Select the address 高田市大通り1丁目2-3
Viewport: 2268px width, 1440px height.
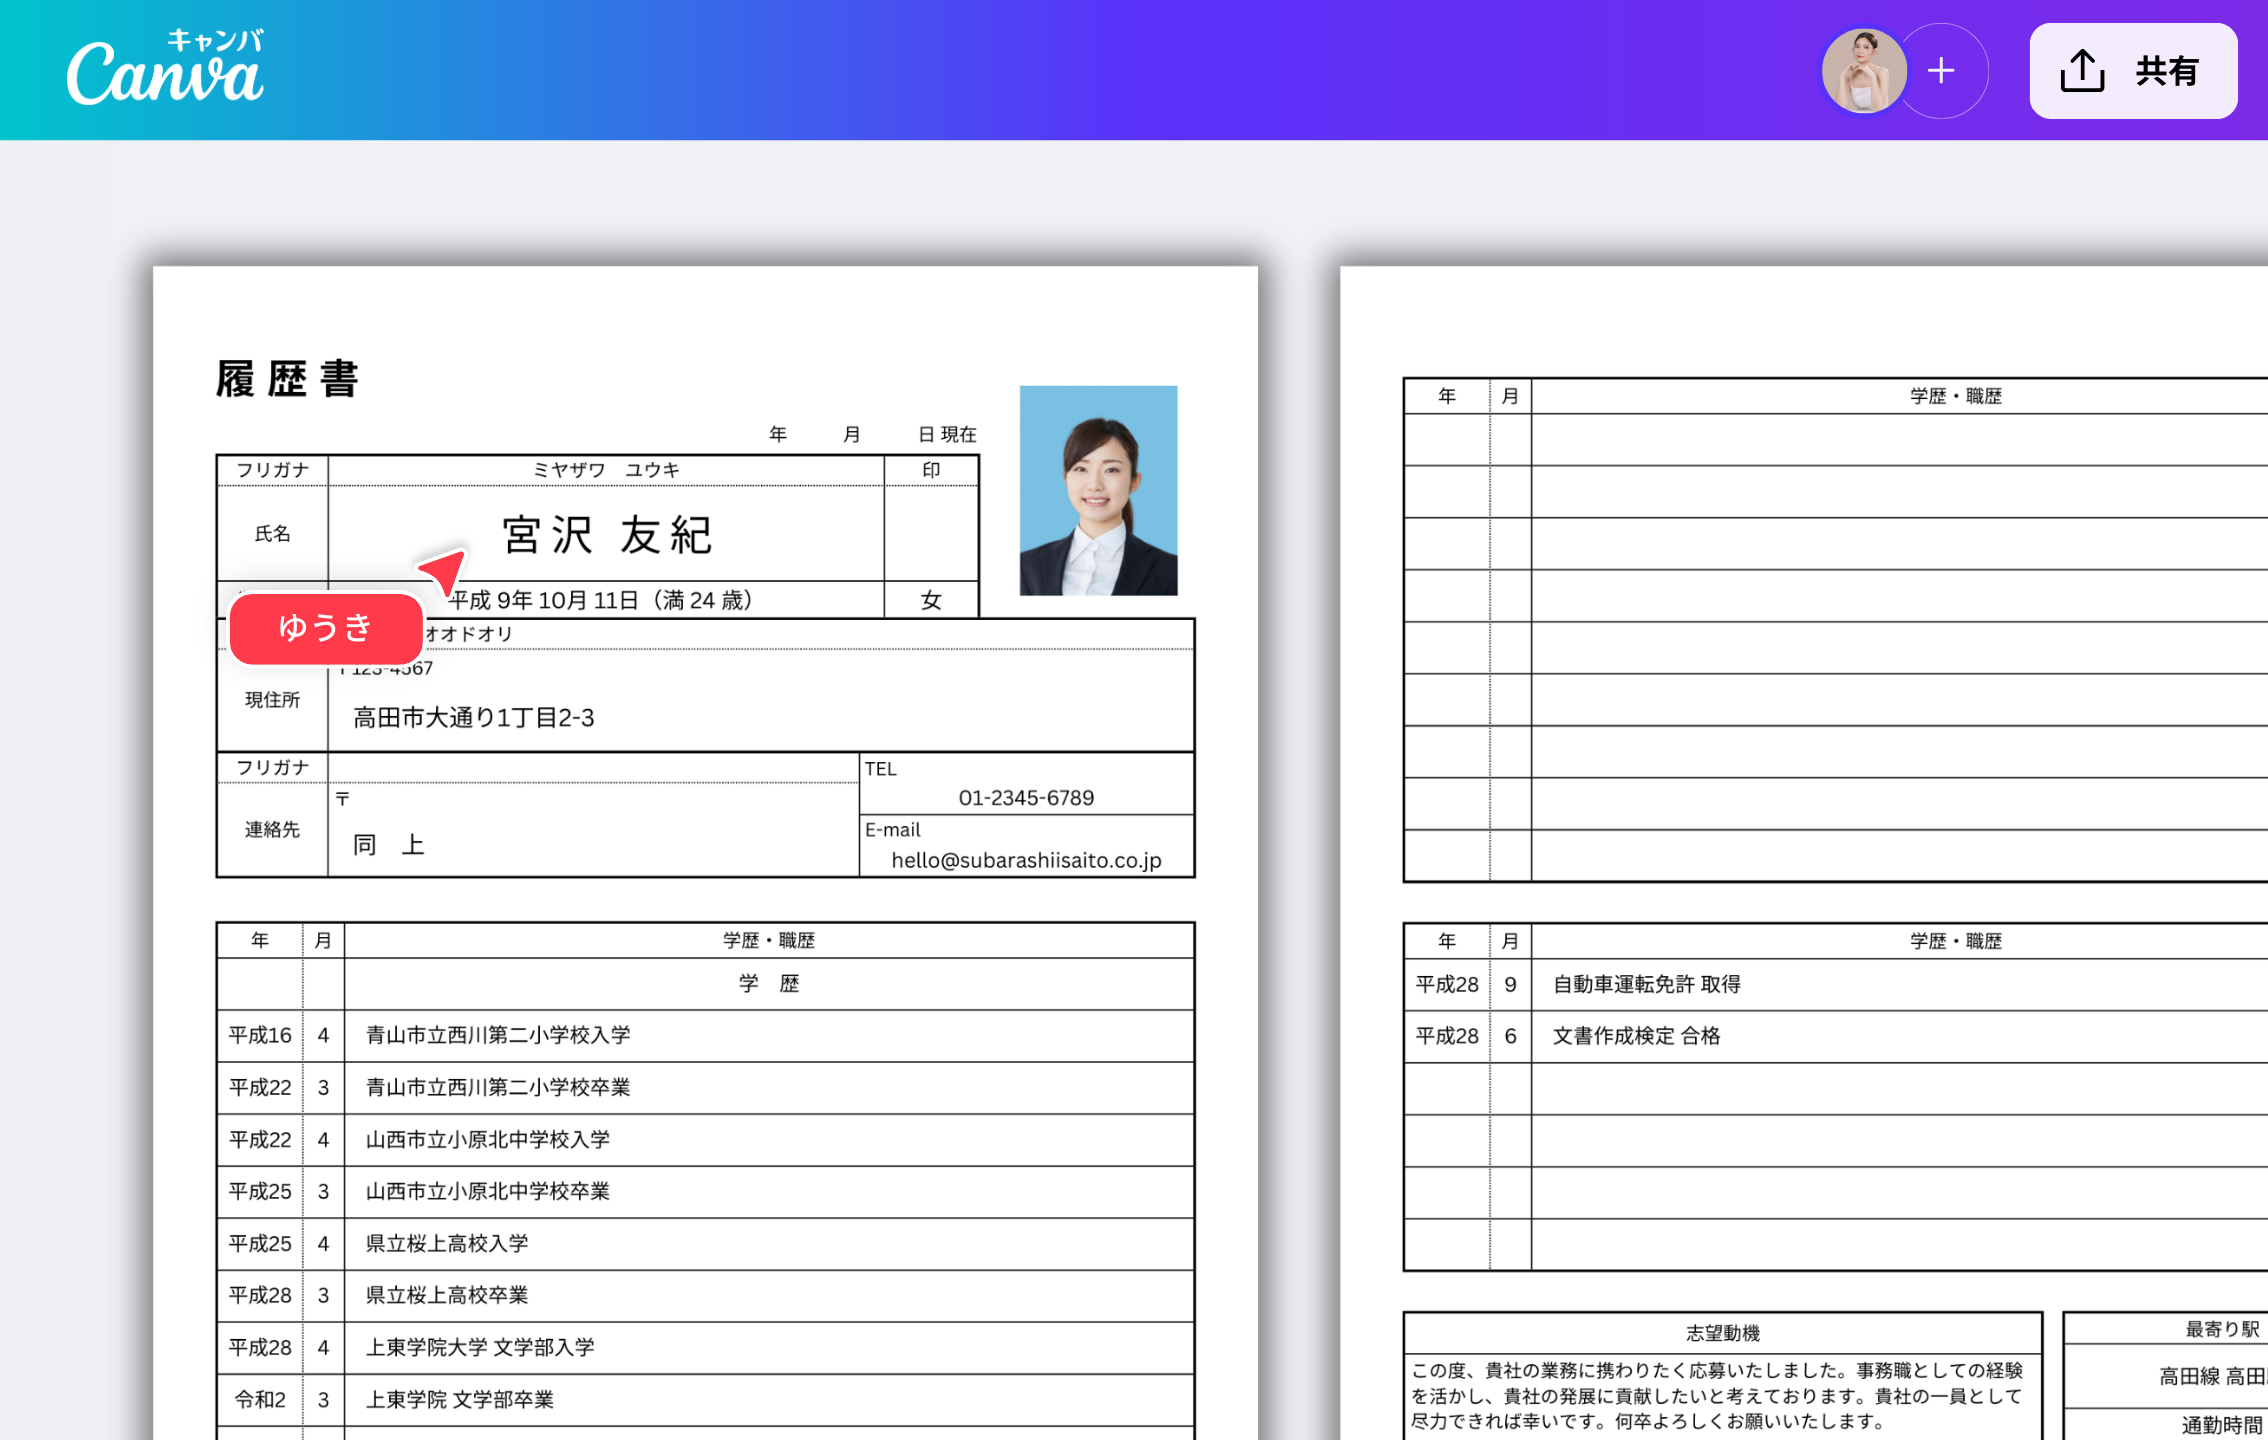(x=474, y=718)
